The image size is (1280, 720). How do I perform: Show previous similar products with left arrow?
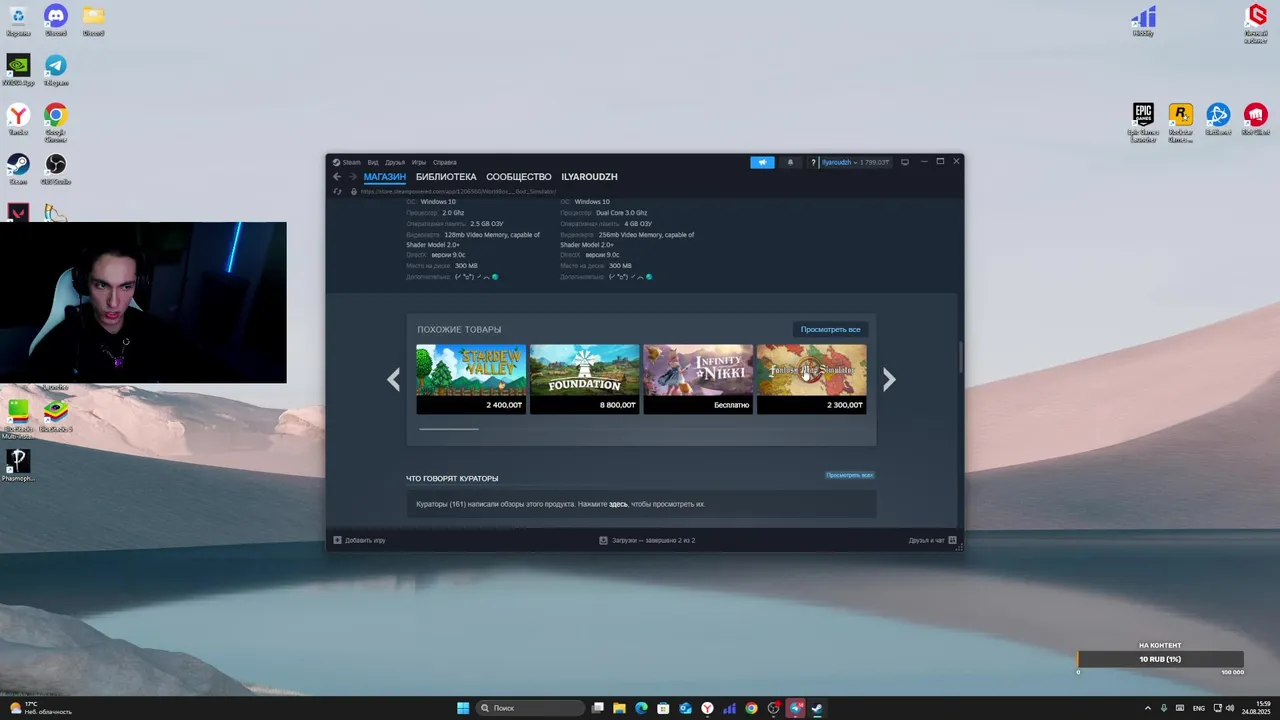pyautogui.click(x=393, y=379)
